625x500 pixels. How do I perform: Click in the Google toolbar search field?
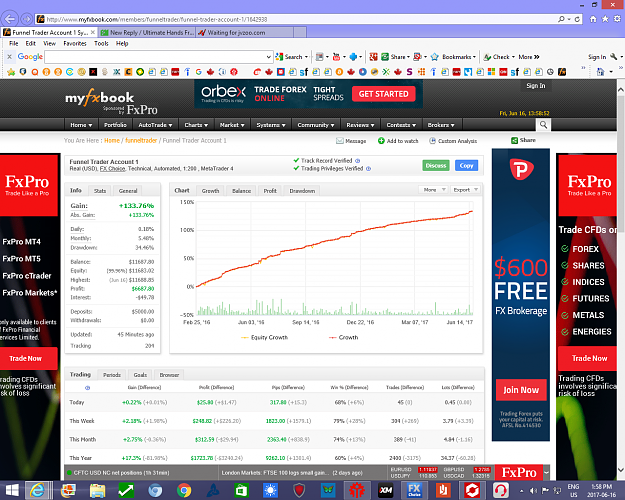[x=155, y=57]
